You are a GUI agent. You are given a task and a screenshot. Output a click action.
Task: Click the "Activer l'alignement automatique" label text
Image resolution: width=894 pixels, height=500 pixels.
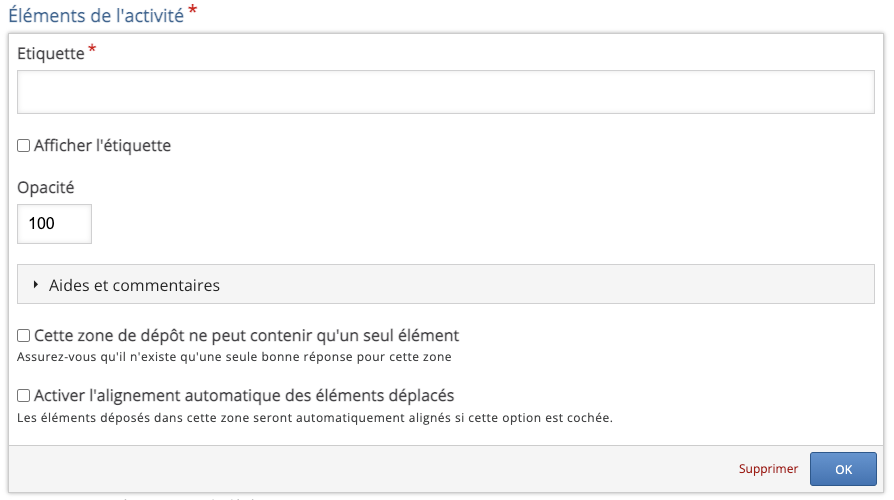point(244,396)
